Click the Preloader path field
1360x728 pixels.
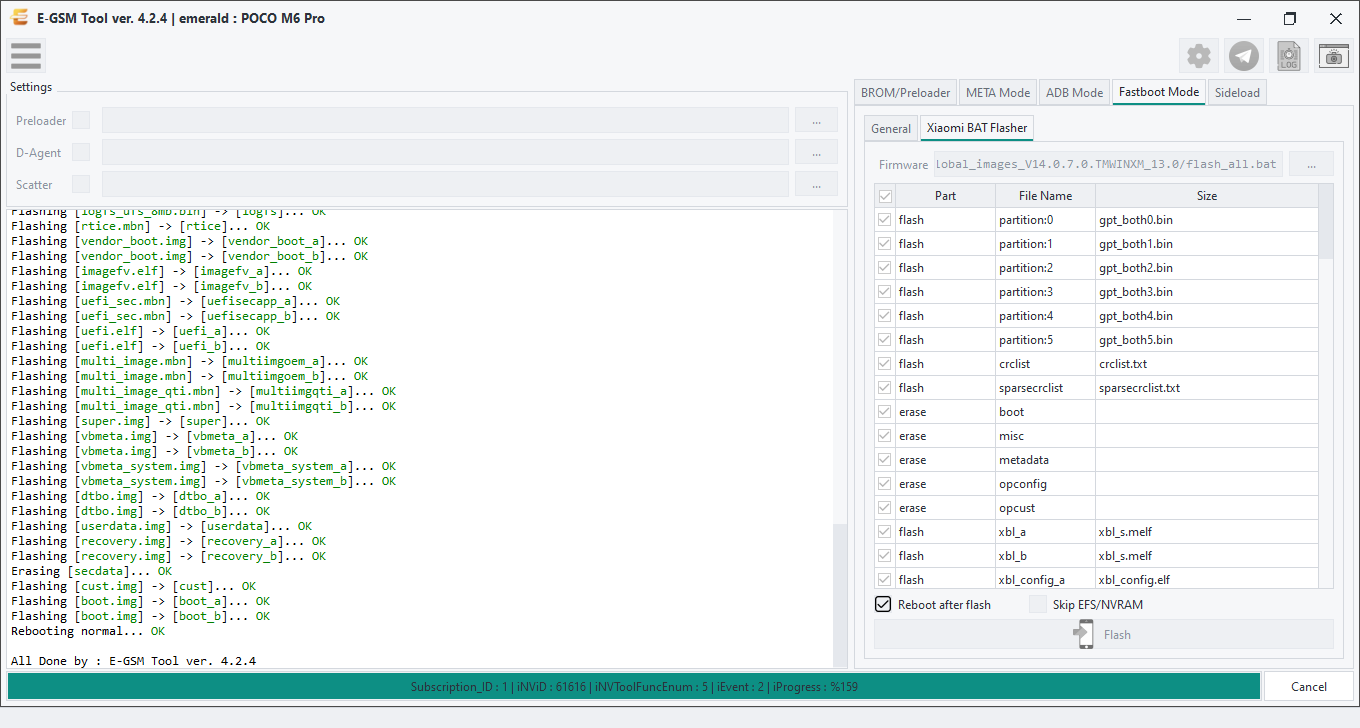445,120
